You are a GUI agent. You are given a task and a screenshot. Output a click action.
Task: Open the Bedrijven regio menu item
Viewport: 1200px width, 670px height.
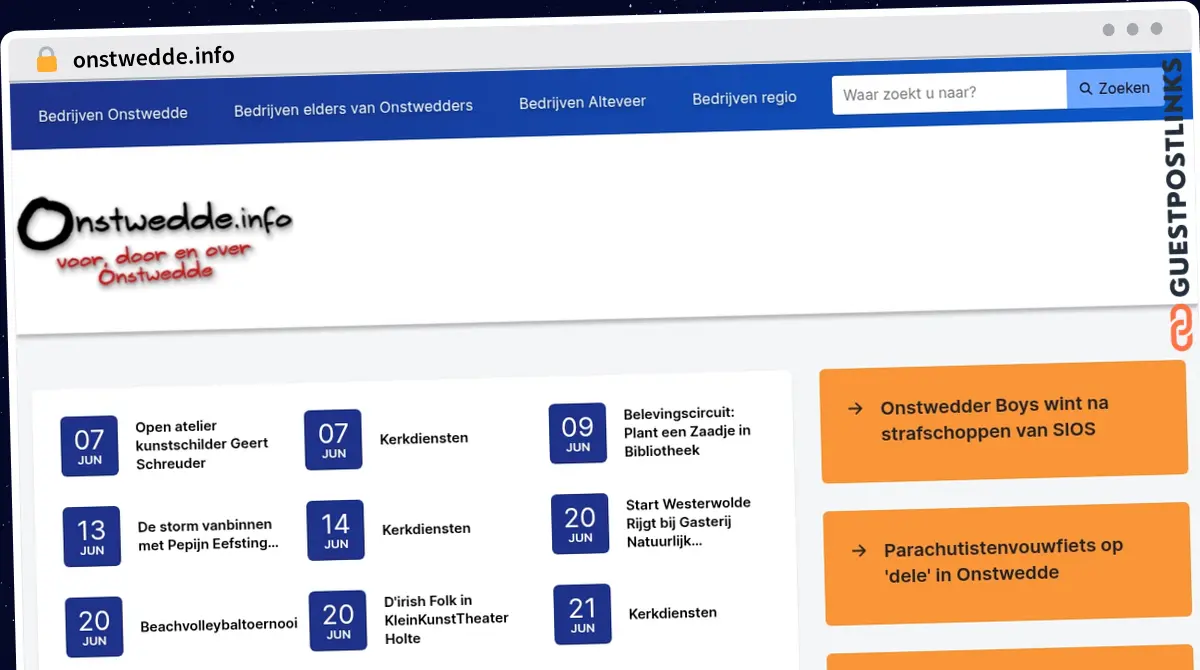pyautogui.click(x=744, y=98)
